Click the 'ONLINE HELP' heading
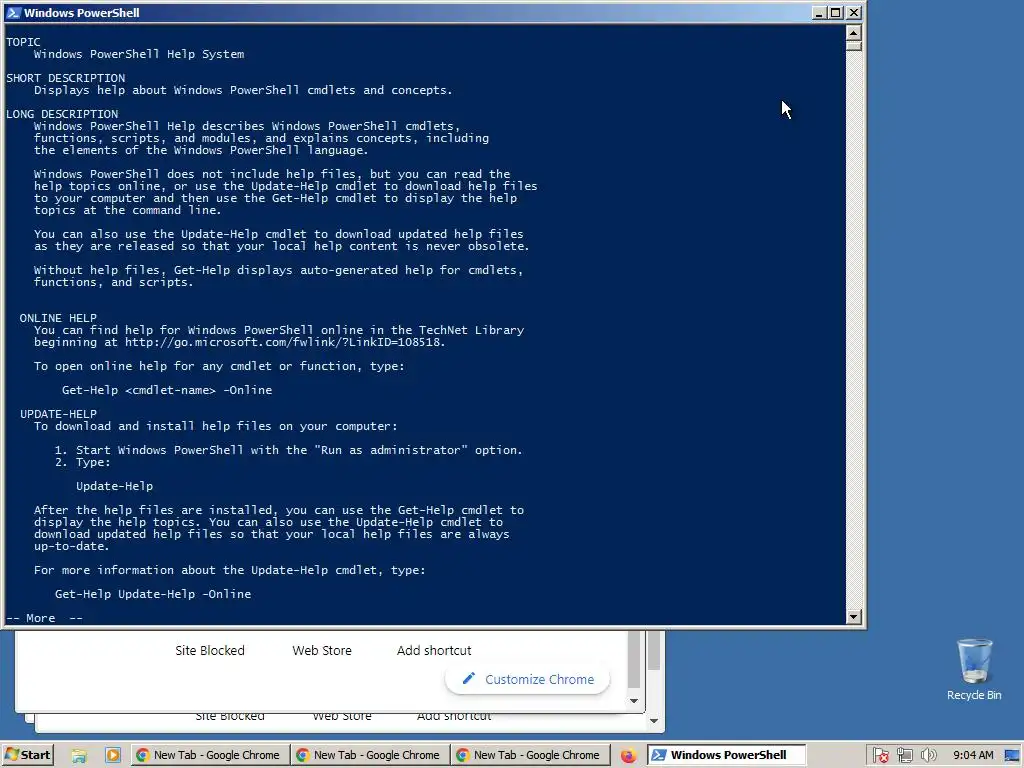Image resolution: width=1024 pixels, height=768 pixels. (58, 318)
